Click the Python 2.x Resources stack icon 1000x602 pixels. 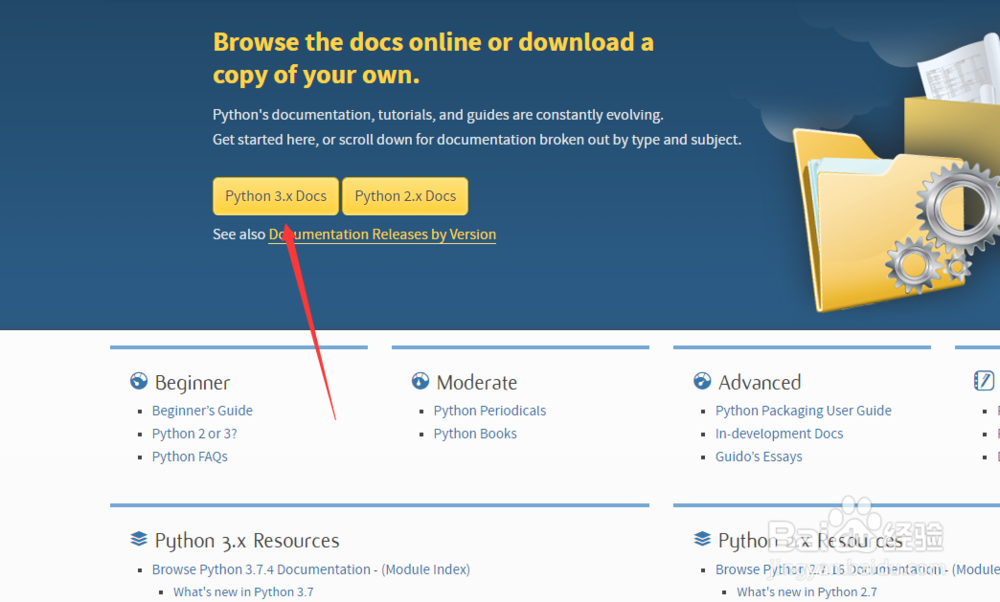702,539
